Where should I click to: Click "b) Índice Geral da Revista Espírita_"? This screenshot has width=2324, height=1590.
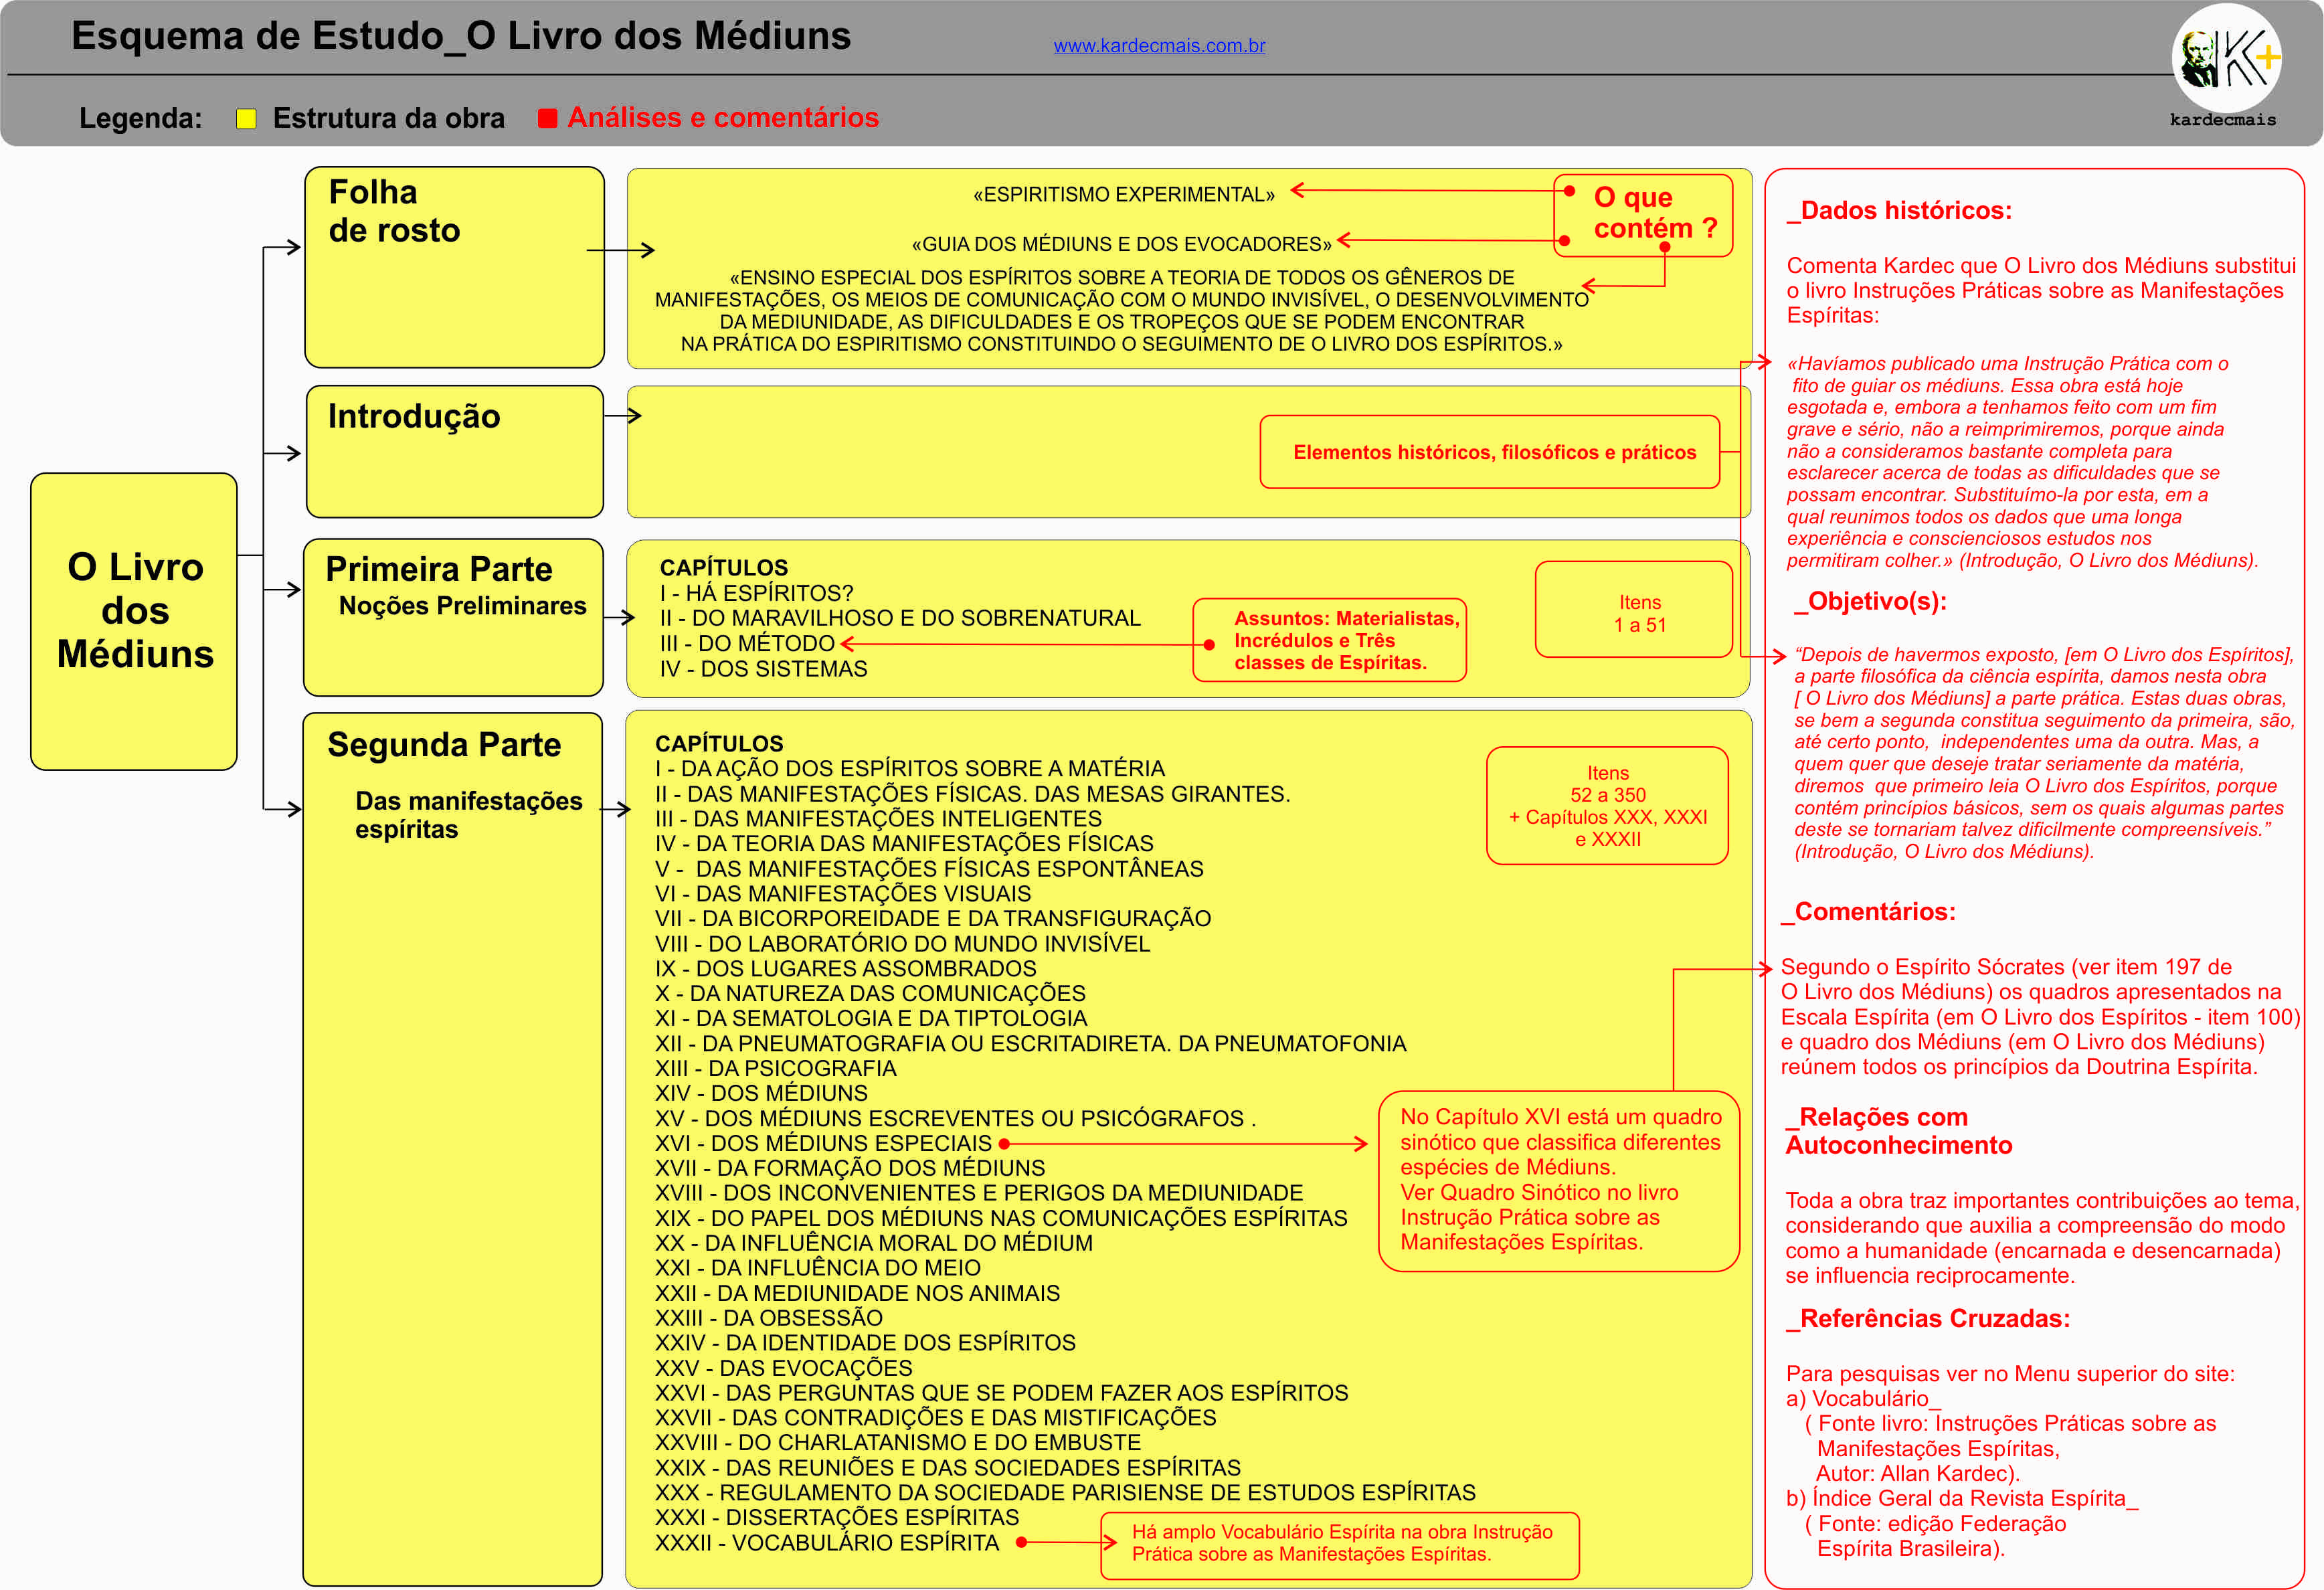click(x=1962, y=1498)
